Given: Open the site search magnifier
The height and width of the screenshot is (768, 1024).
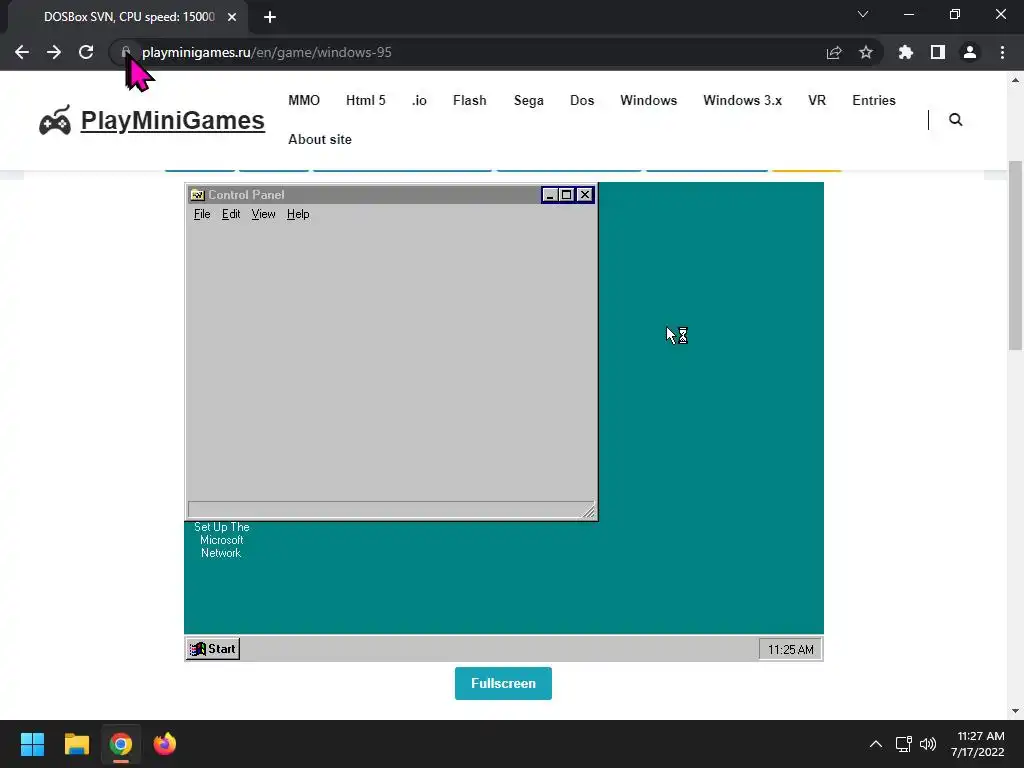Looking at the screenshot, I should click(x=955, y=120).
